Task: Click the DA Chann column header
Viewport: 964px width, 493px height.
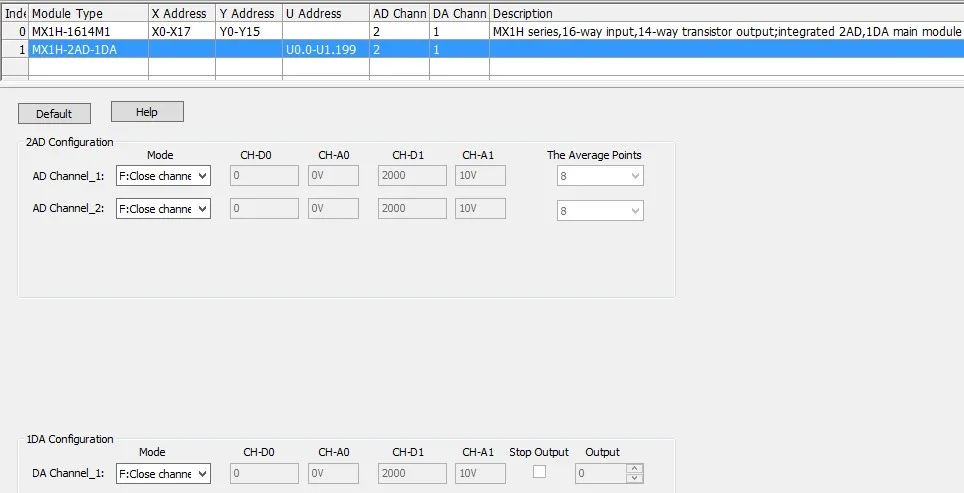Action: pos(459,14)
